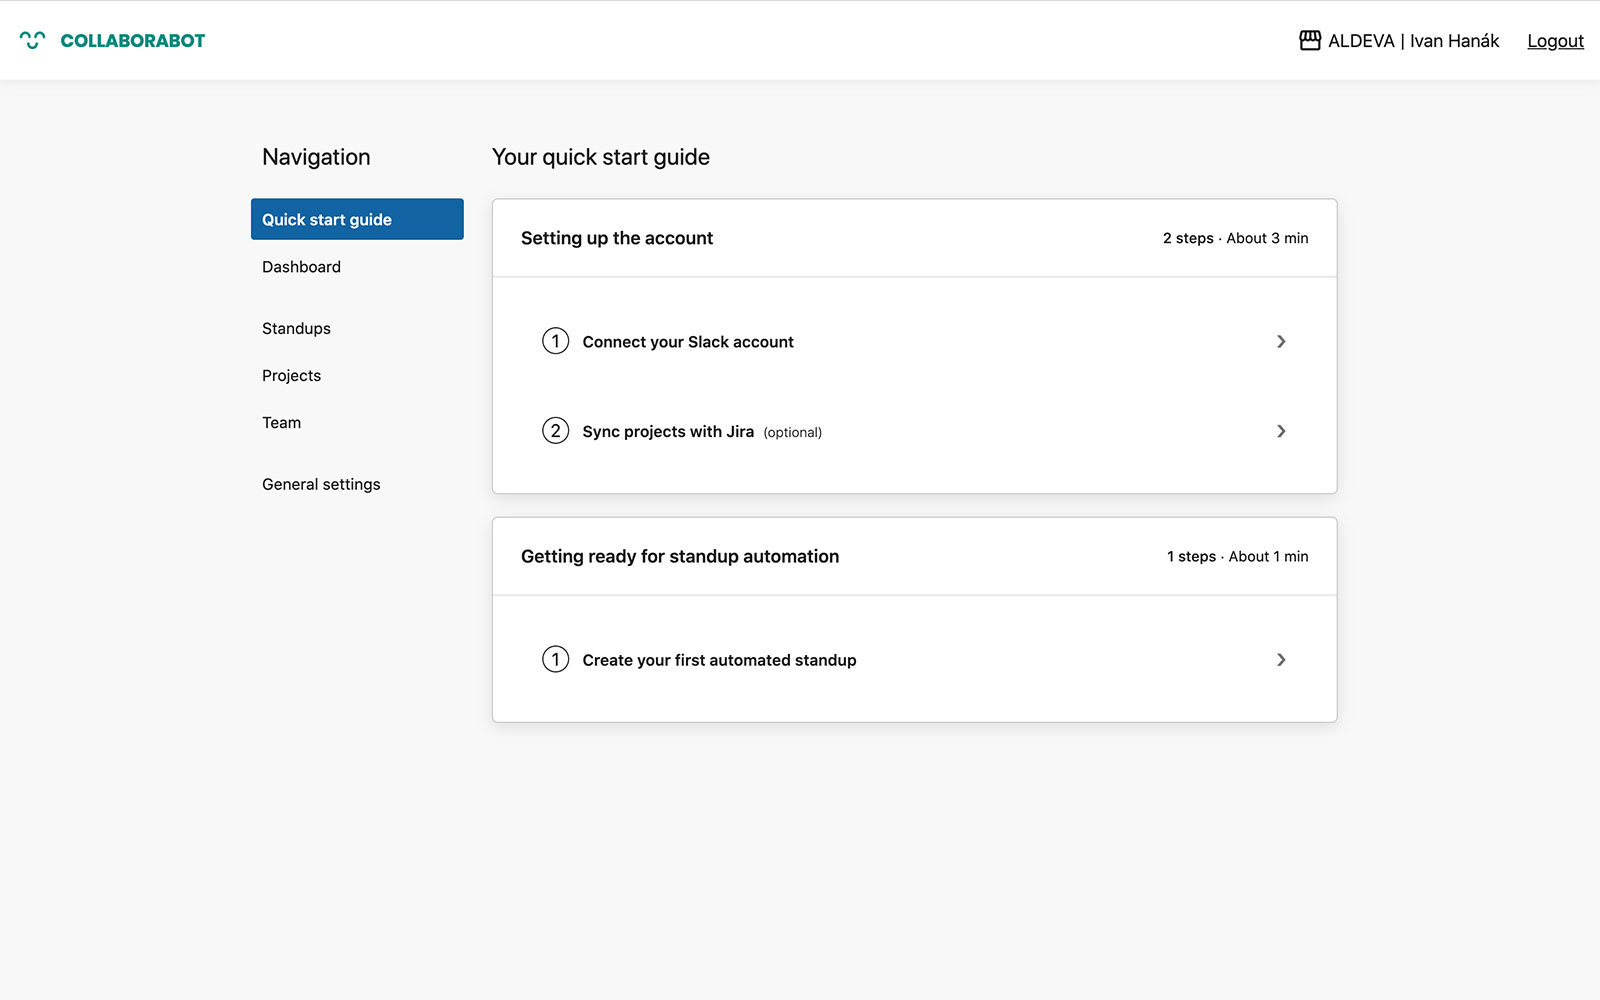Click the '1 steps · About 1 min' text
Screen dimensions: 1600x1000
coord(1237,556)
